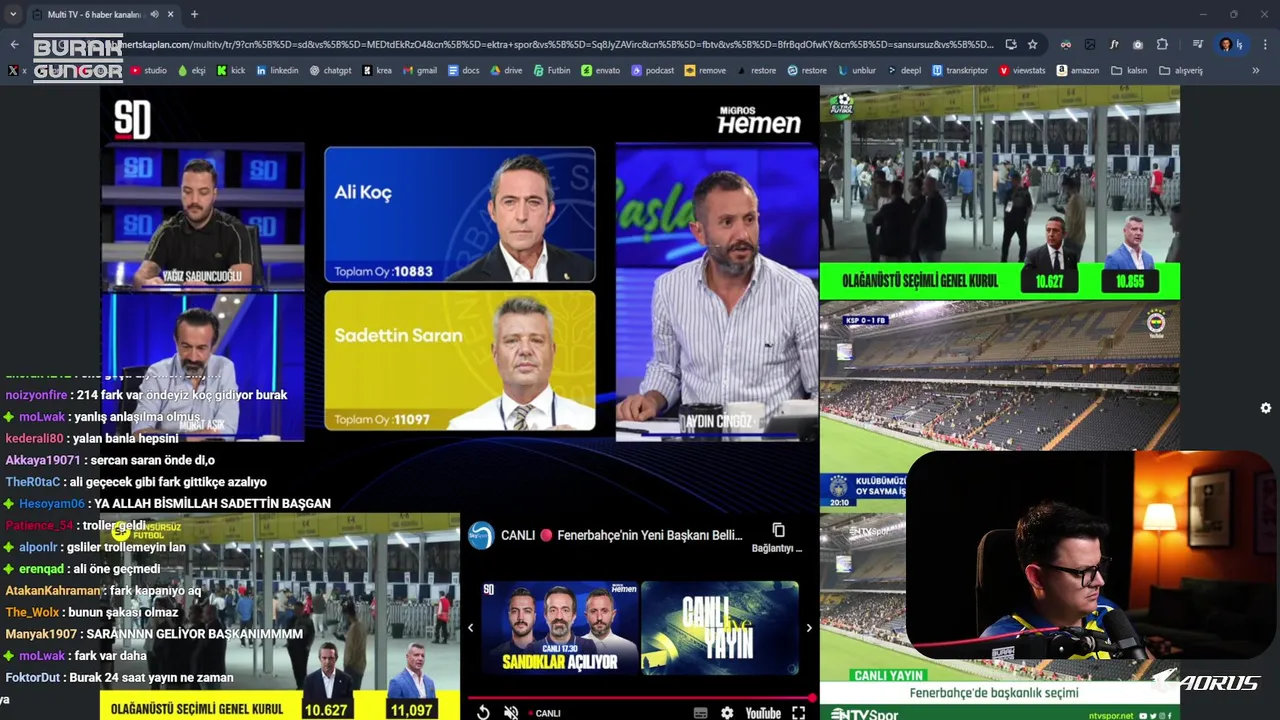This screenshot has height=720, width=1280.
Task: Open the deepl bookmark
Action: [x=904, y=70]
